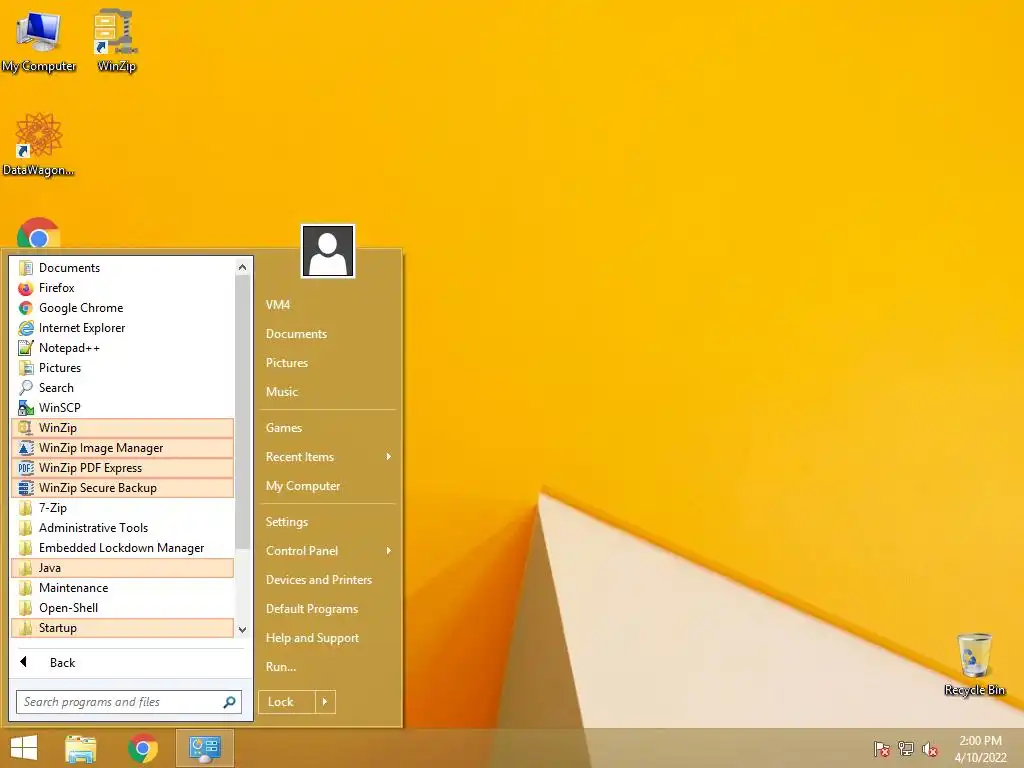Image resolution: width=1024 pixels, height=768 pixels.
Task: Open File Explorer from the taskbar
Action: [x=81, y=748]
